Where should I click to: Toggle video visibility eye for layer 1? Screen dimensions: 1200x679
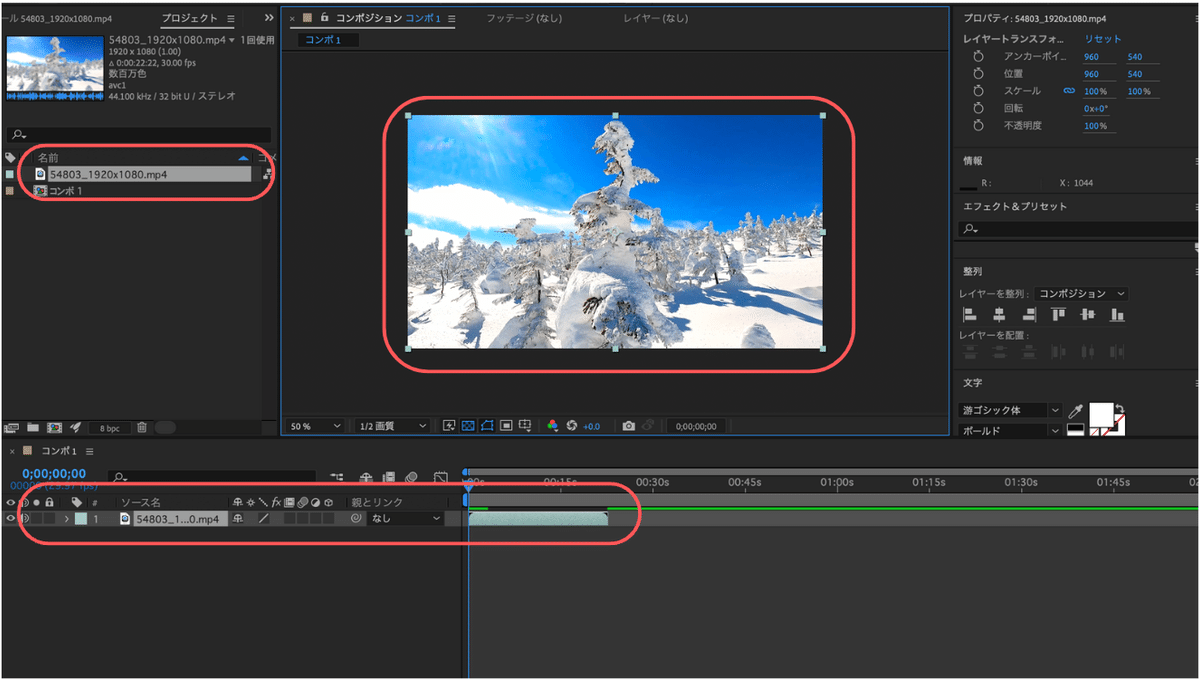click(x=11, y=518)
